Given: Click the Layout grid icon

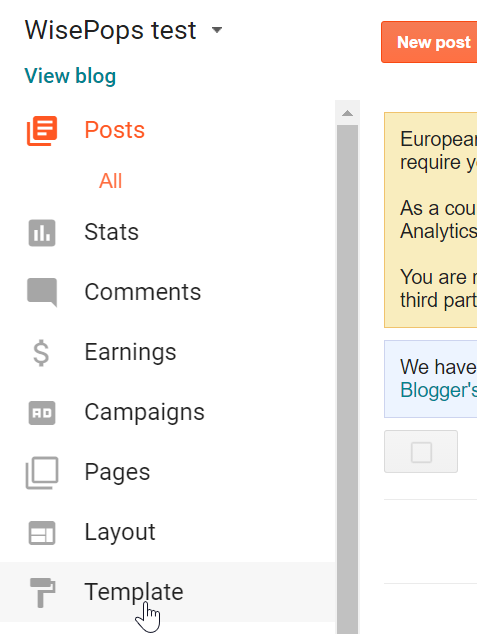Looking at the screenshot, I should (42, 533).
